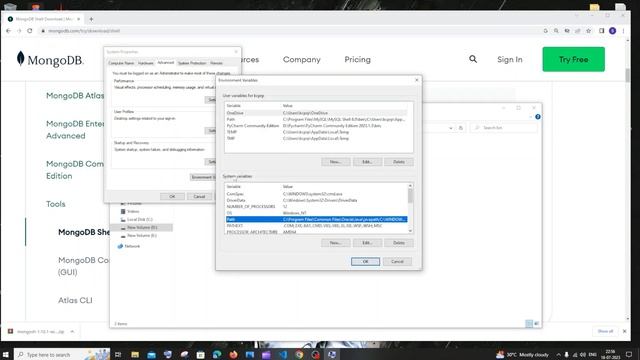Select the user Path variable row

(x=316, y=119)
